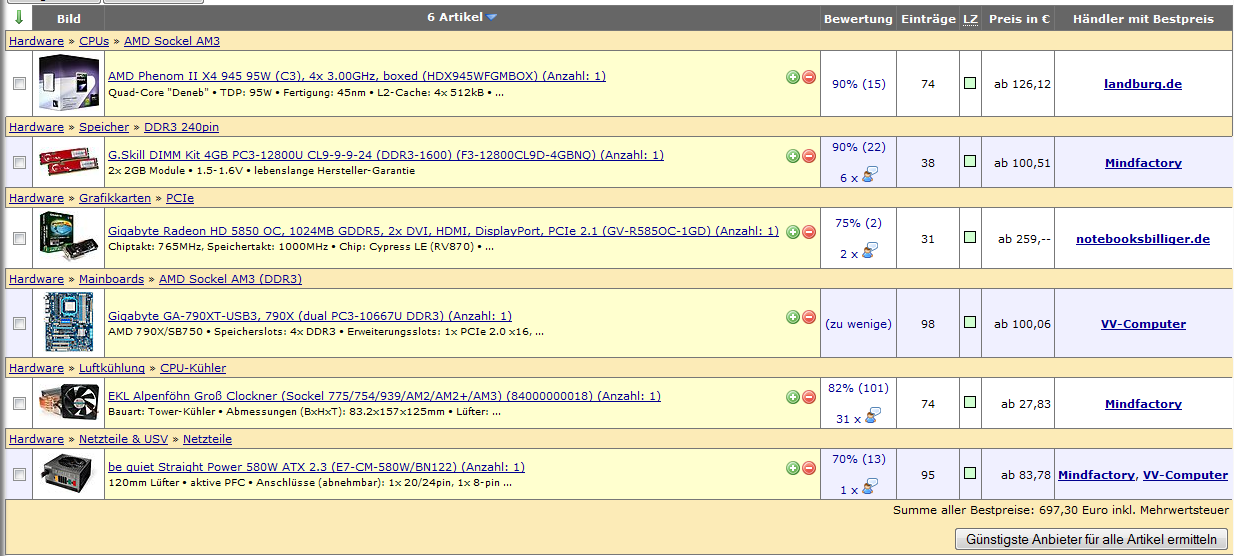Select checkbox for AMD Phenom II X4 945
This screenshot has width=1234, height=556.
[19, 84]
